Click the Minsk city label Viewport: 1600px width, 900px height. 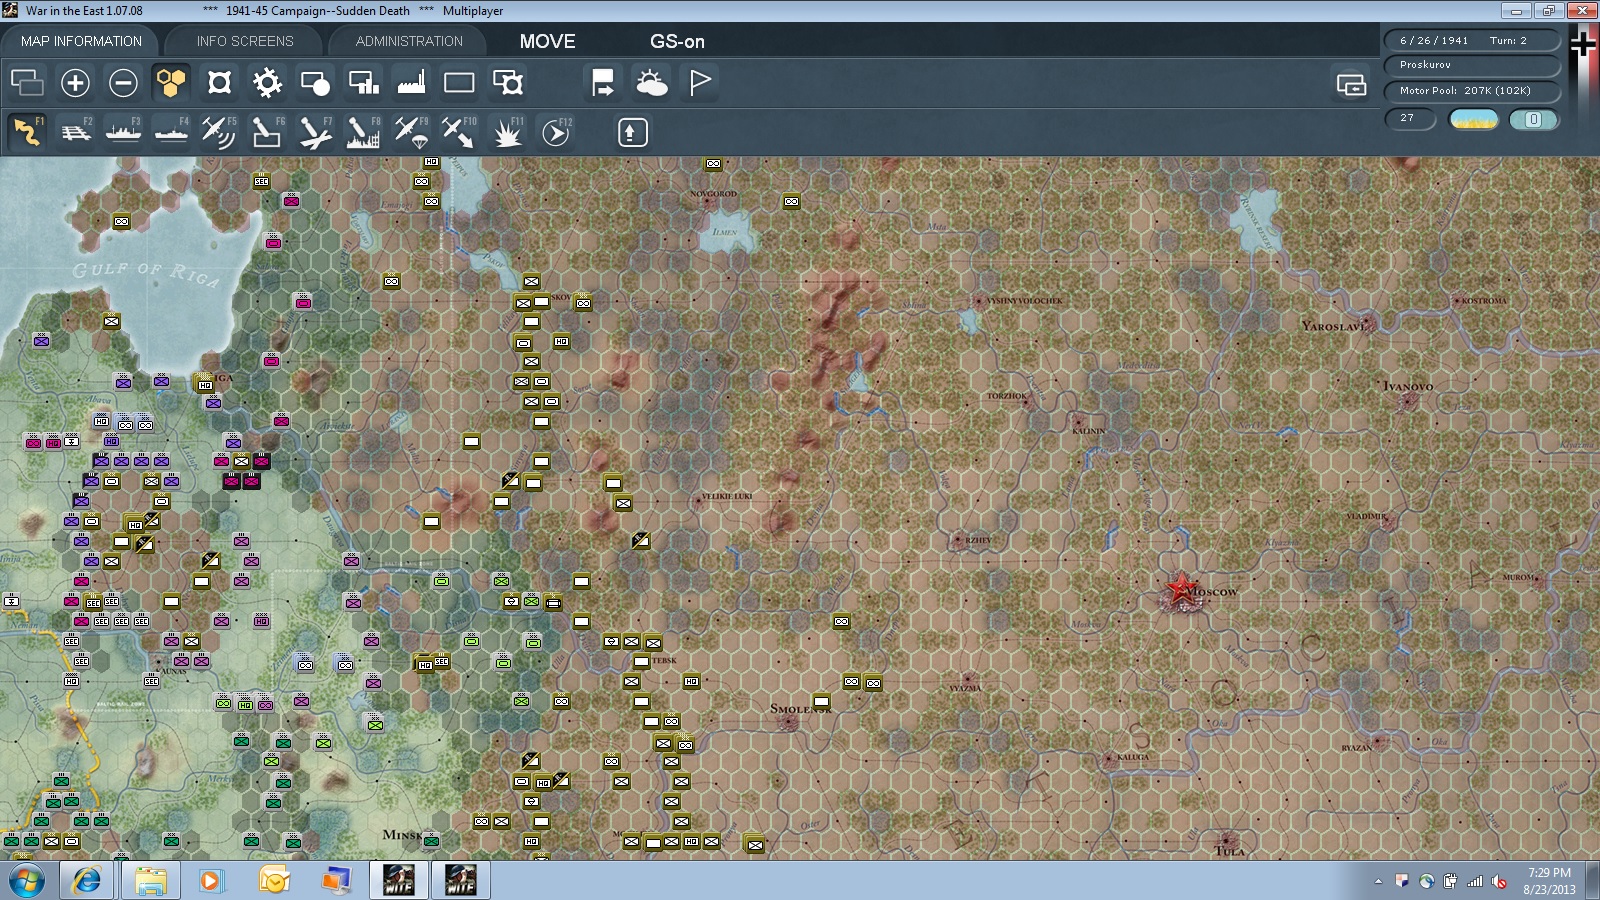402,835
